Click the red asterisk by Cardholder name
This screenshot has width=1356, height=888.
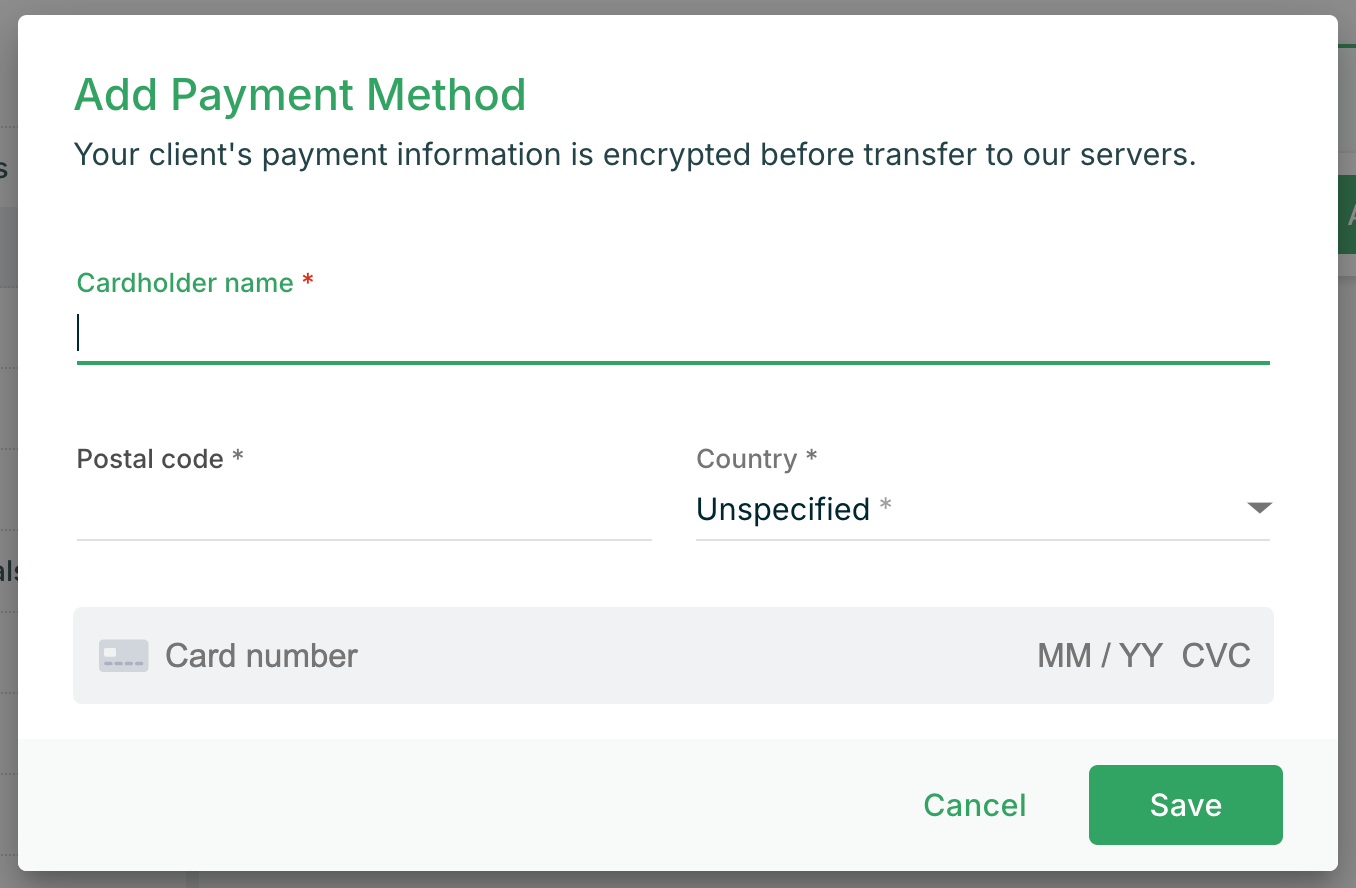point(308,281)
